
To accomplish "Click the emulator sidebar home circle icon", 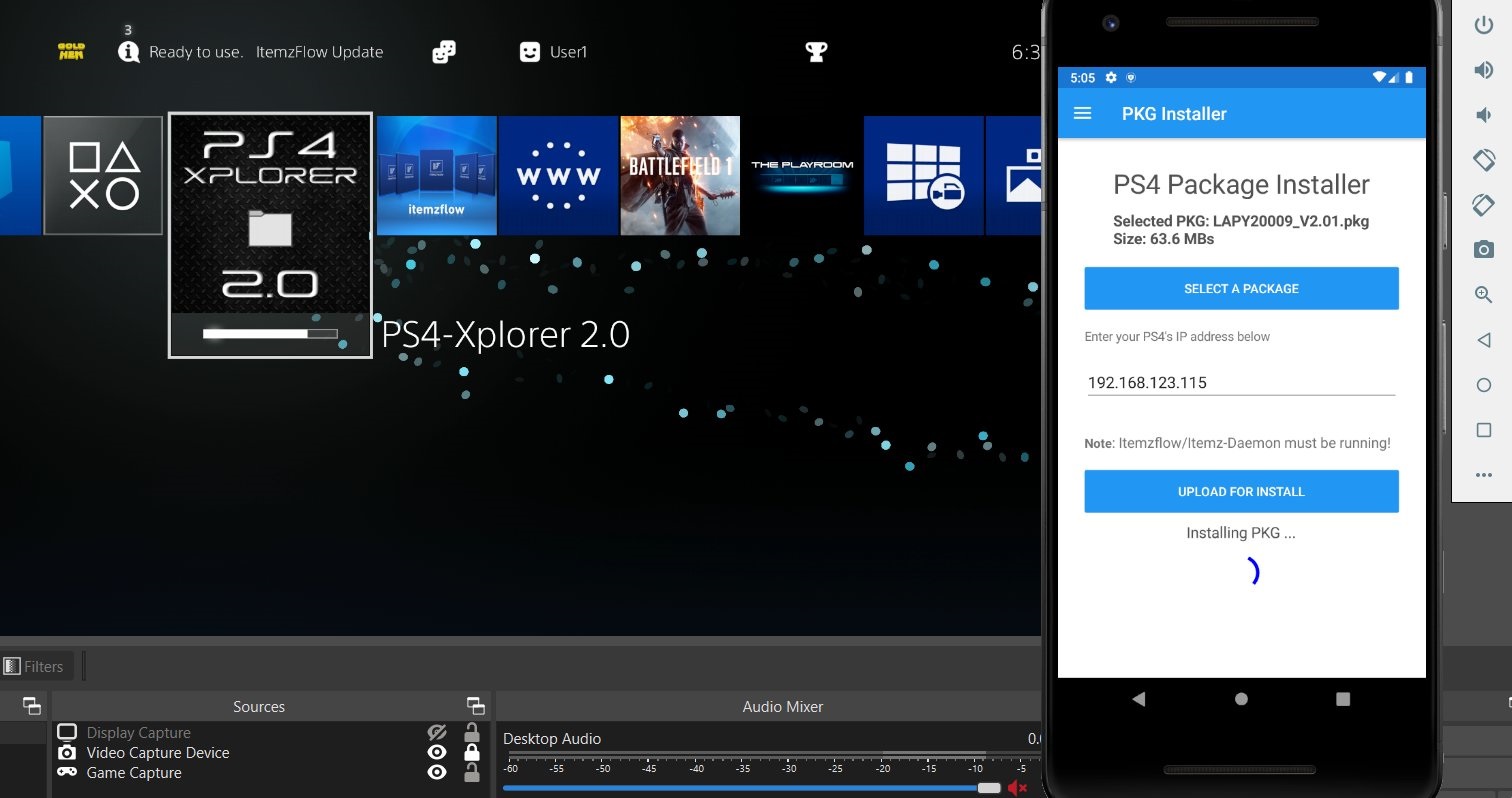I will pos(1484,385).
